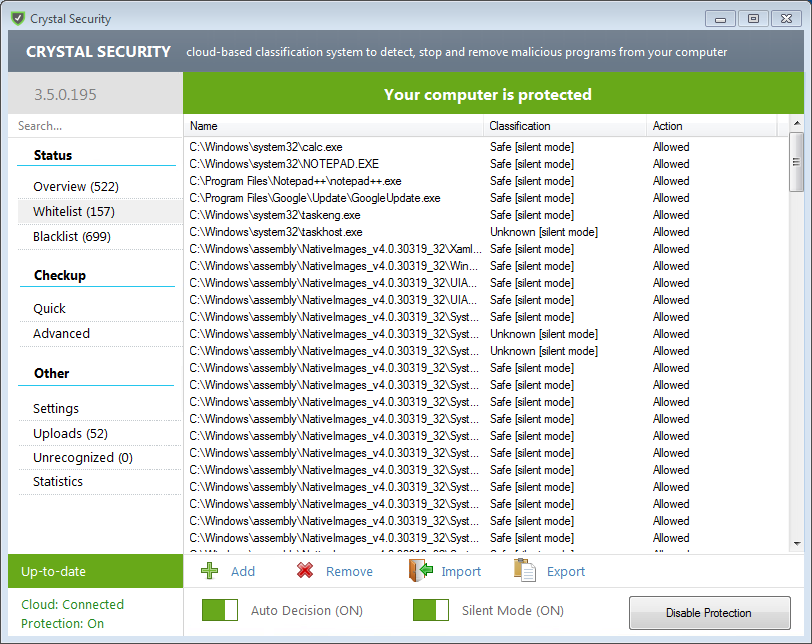Select the calc.exe whitelist entry
Screen dimensions: 812x644
click(264, 147)
